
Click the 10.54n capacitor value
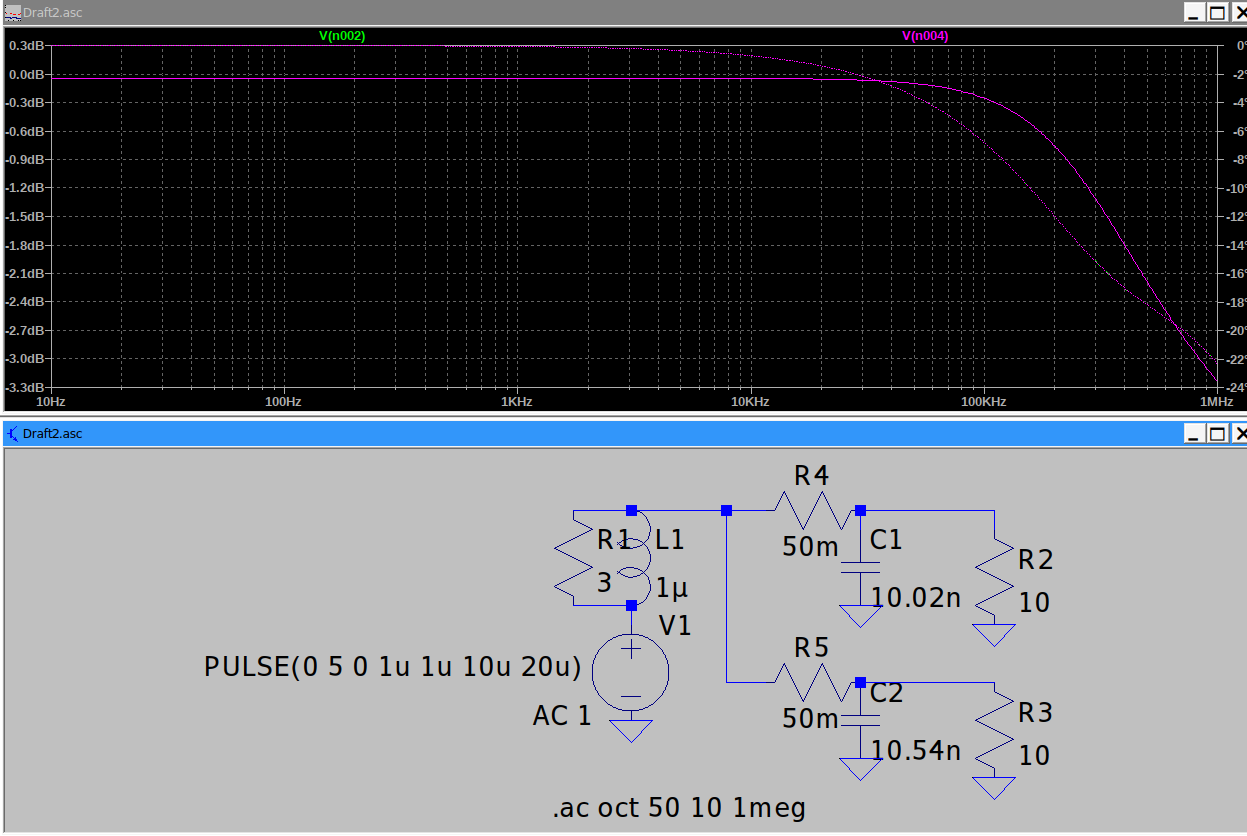(915, 750)
